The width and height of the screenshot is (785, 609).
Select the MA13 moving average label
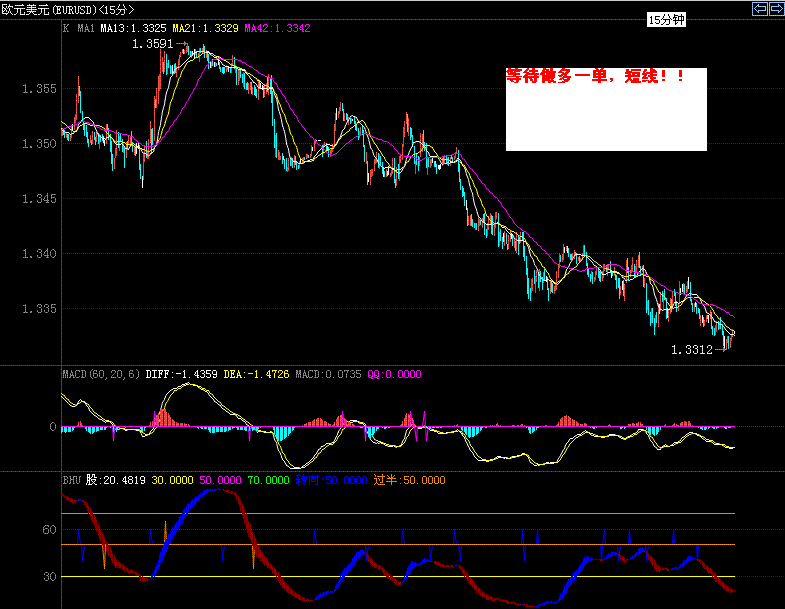tap(134, 29)
